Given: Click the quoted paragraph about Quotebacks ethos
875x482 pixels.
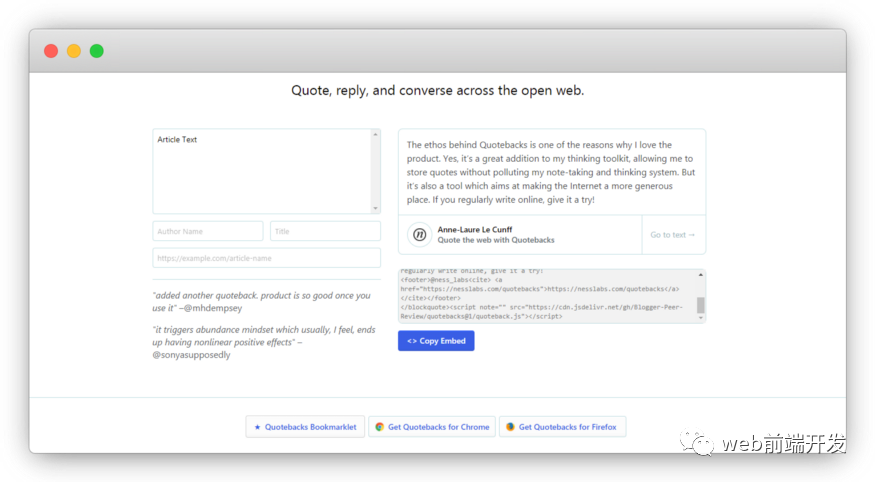Looking at the screenshot, I should [x=551, y=172].
